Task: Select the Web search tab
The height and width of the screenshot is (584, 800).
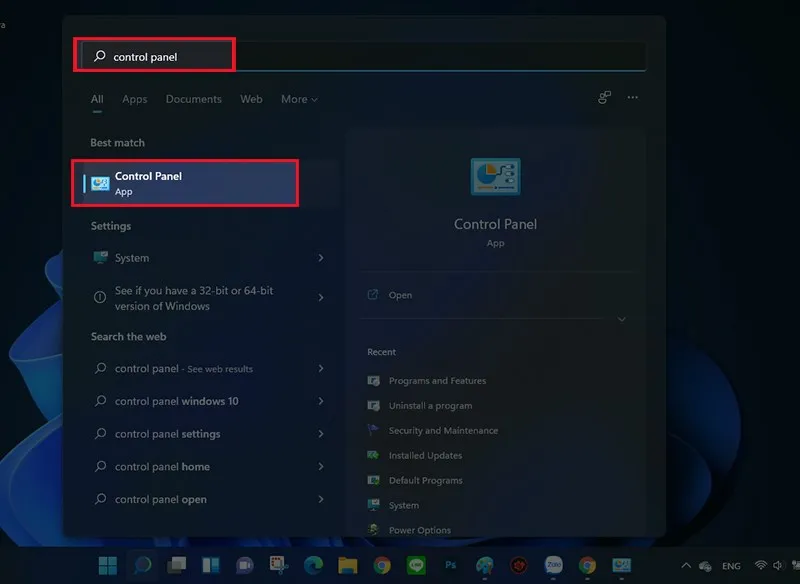Action: point(251,99)
